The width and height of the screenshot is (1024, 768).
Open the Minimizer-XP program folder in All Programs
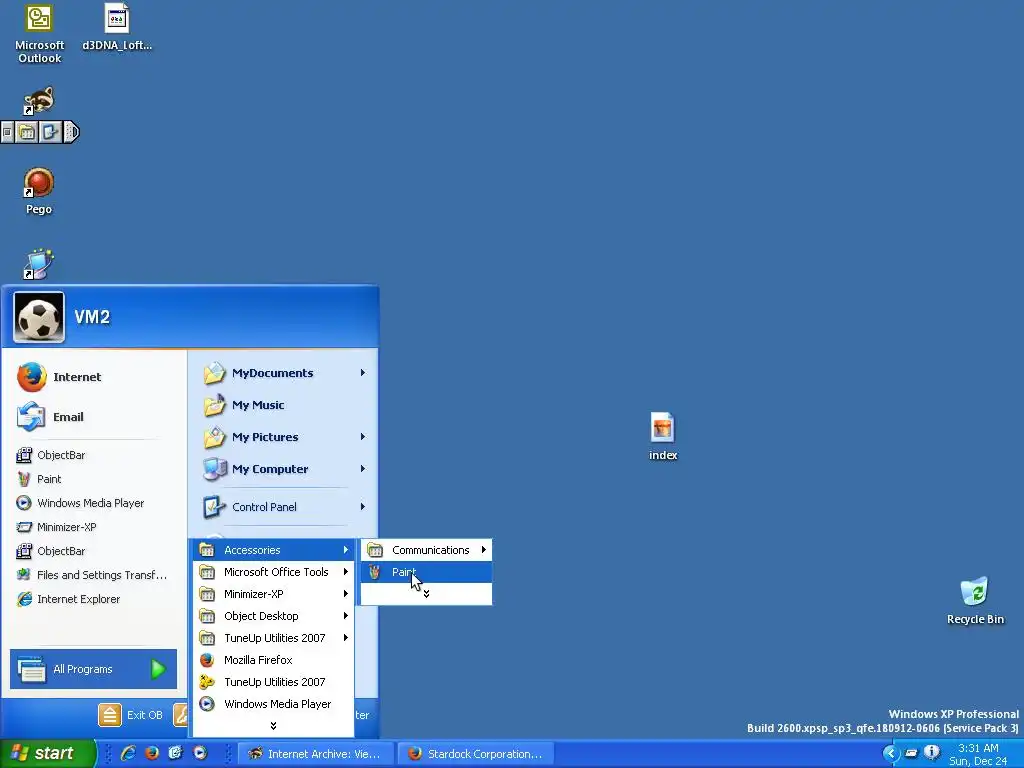coord(274,594)
